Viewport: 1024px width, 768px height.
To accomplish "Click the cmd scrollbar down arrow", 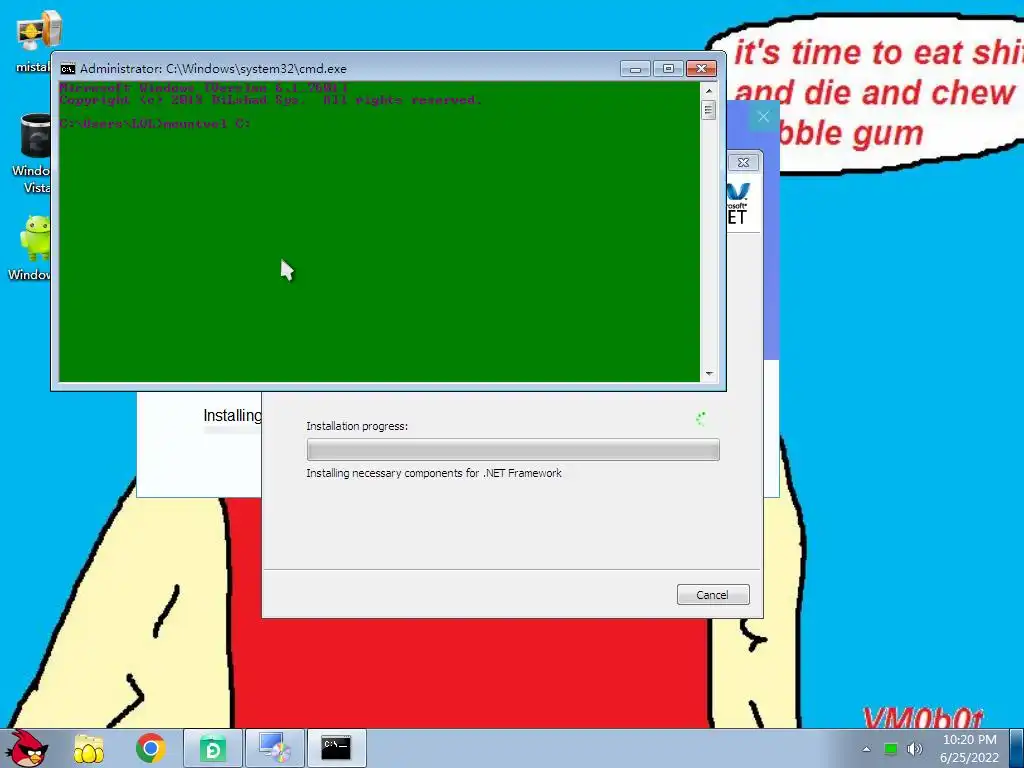I will pyautogui.click(x=709, y=374).
